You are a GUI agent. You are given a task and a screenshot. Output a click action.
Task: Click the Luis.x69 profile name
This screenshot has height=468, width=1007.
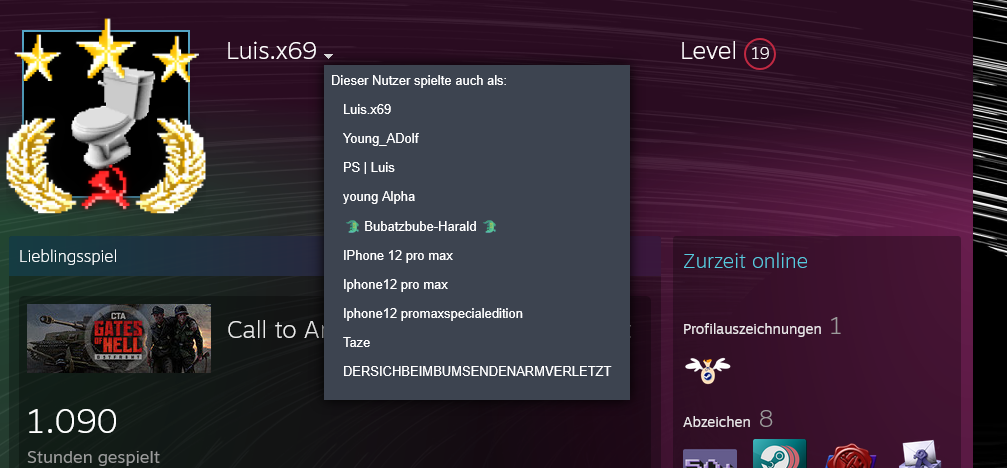click(x=272, y=51)
